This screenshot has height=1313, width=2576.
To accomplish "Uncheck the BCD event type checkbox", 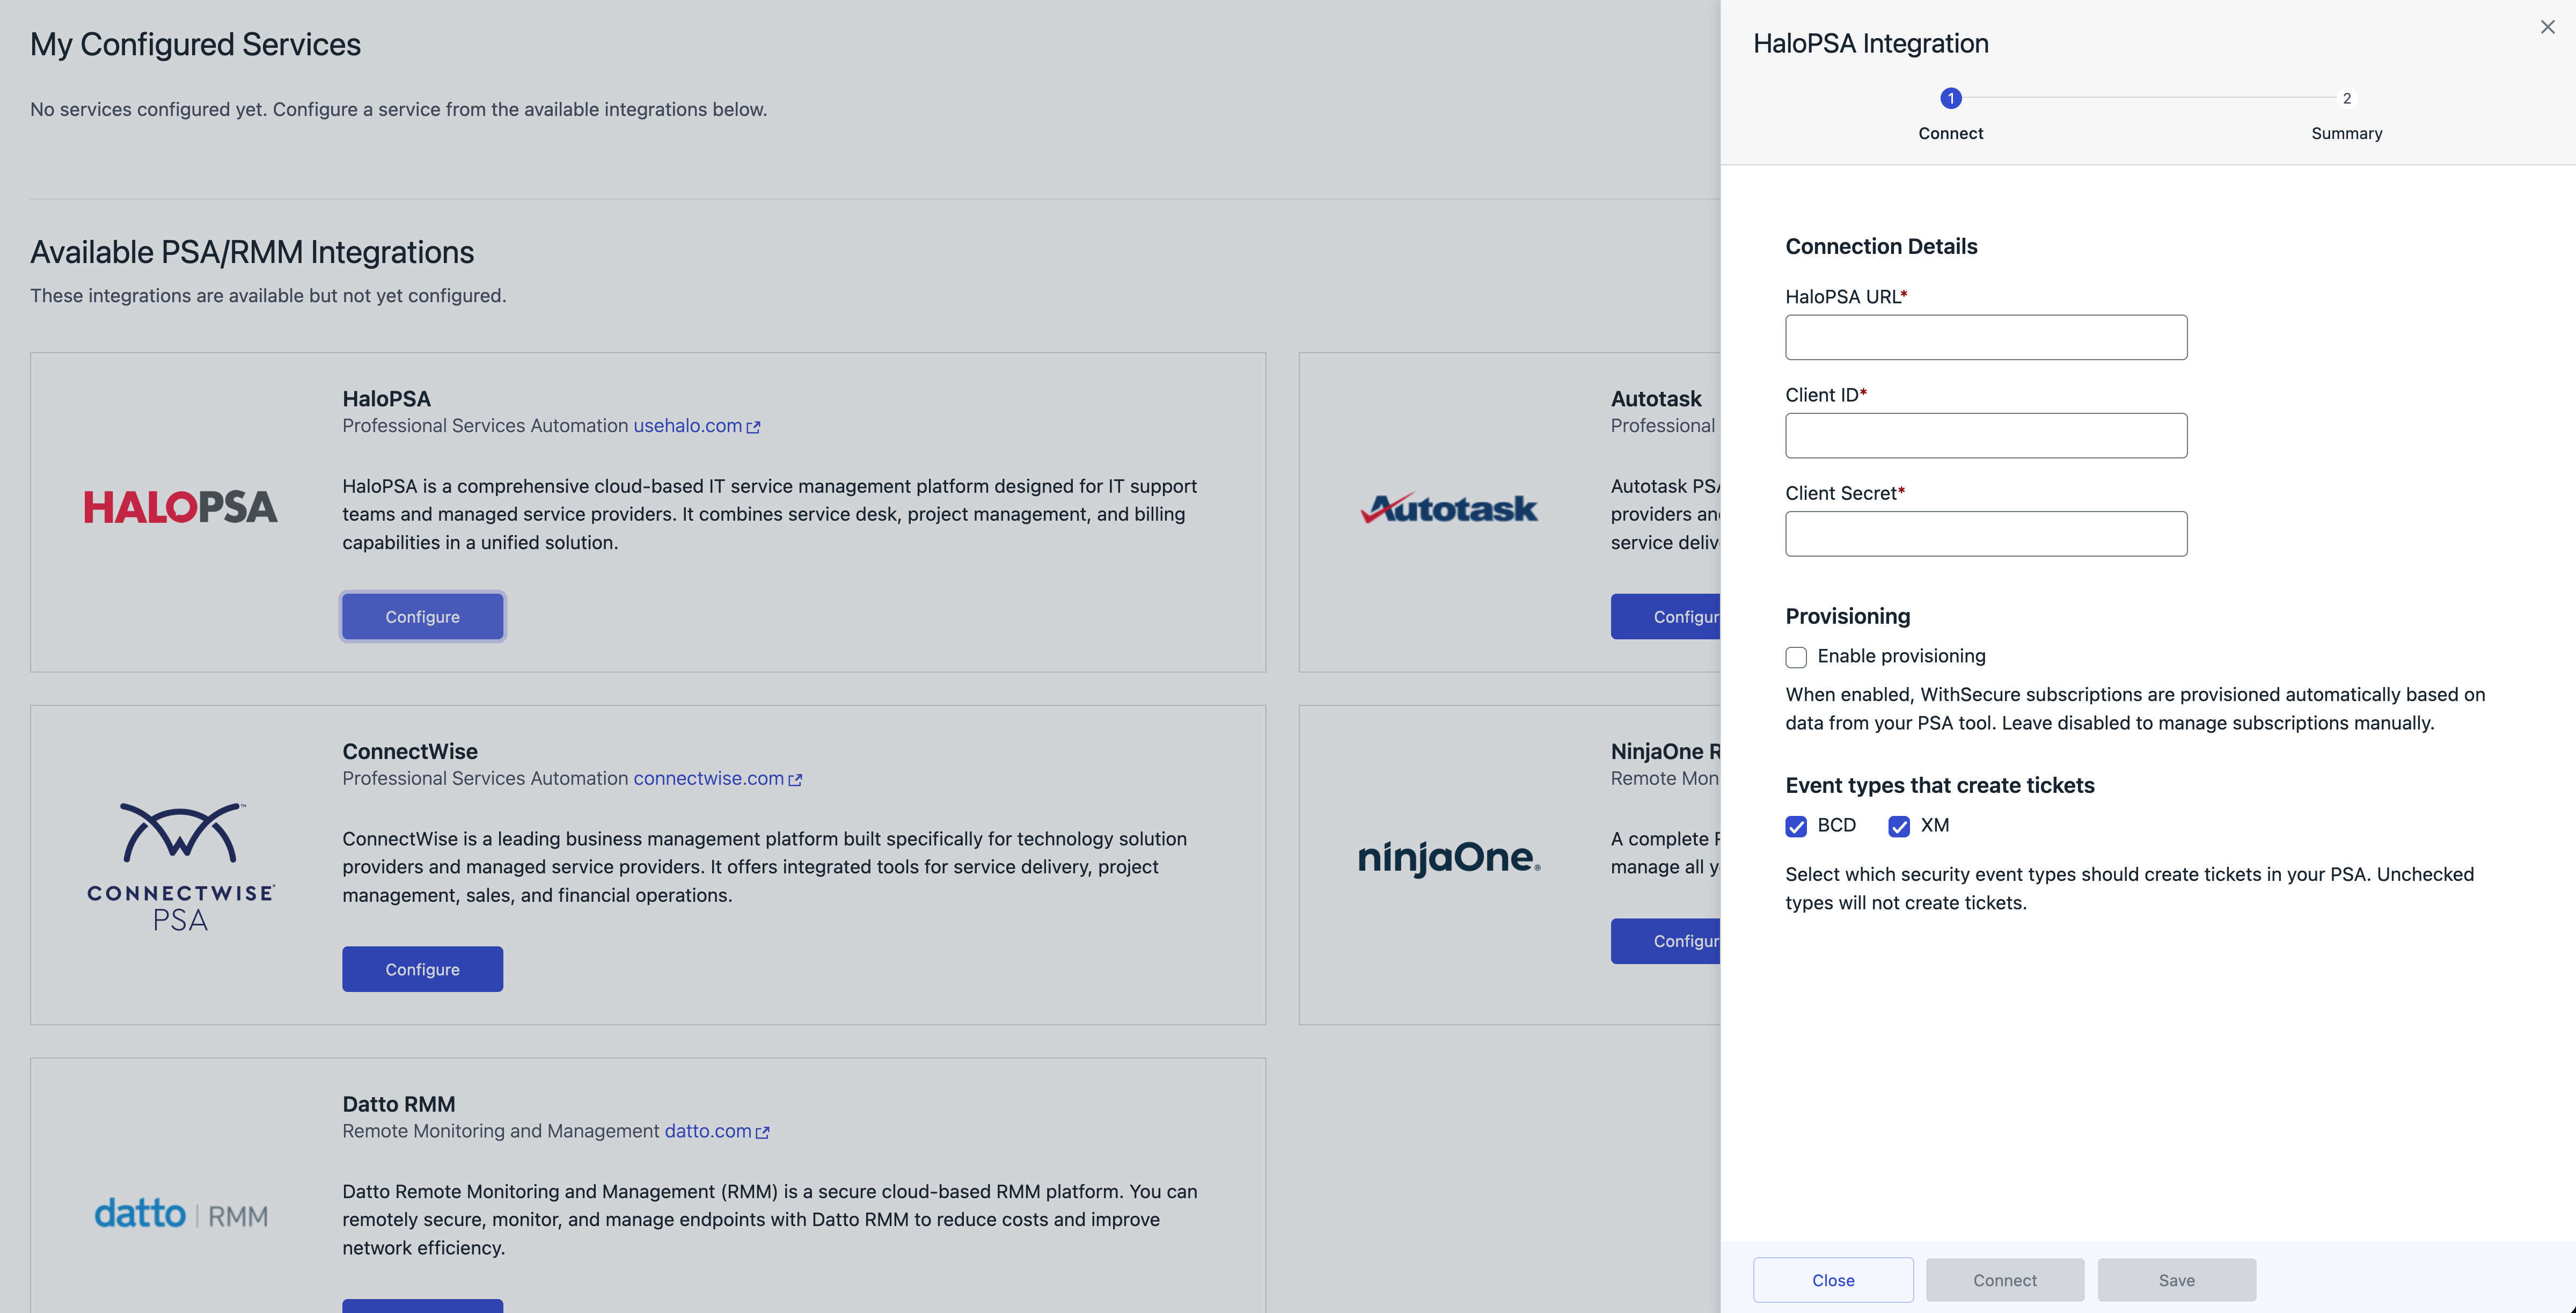I will pyautogui.click(x=1796, y=826).
